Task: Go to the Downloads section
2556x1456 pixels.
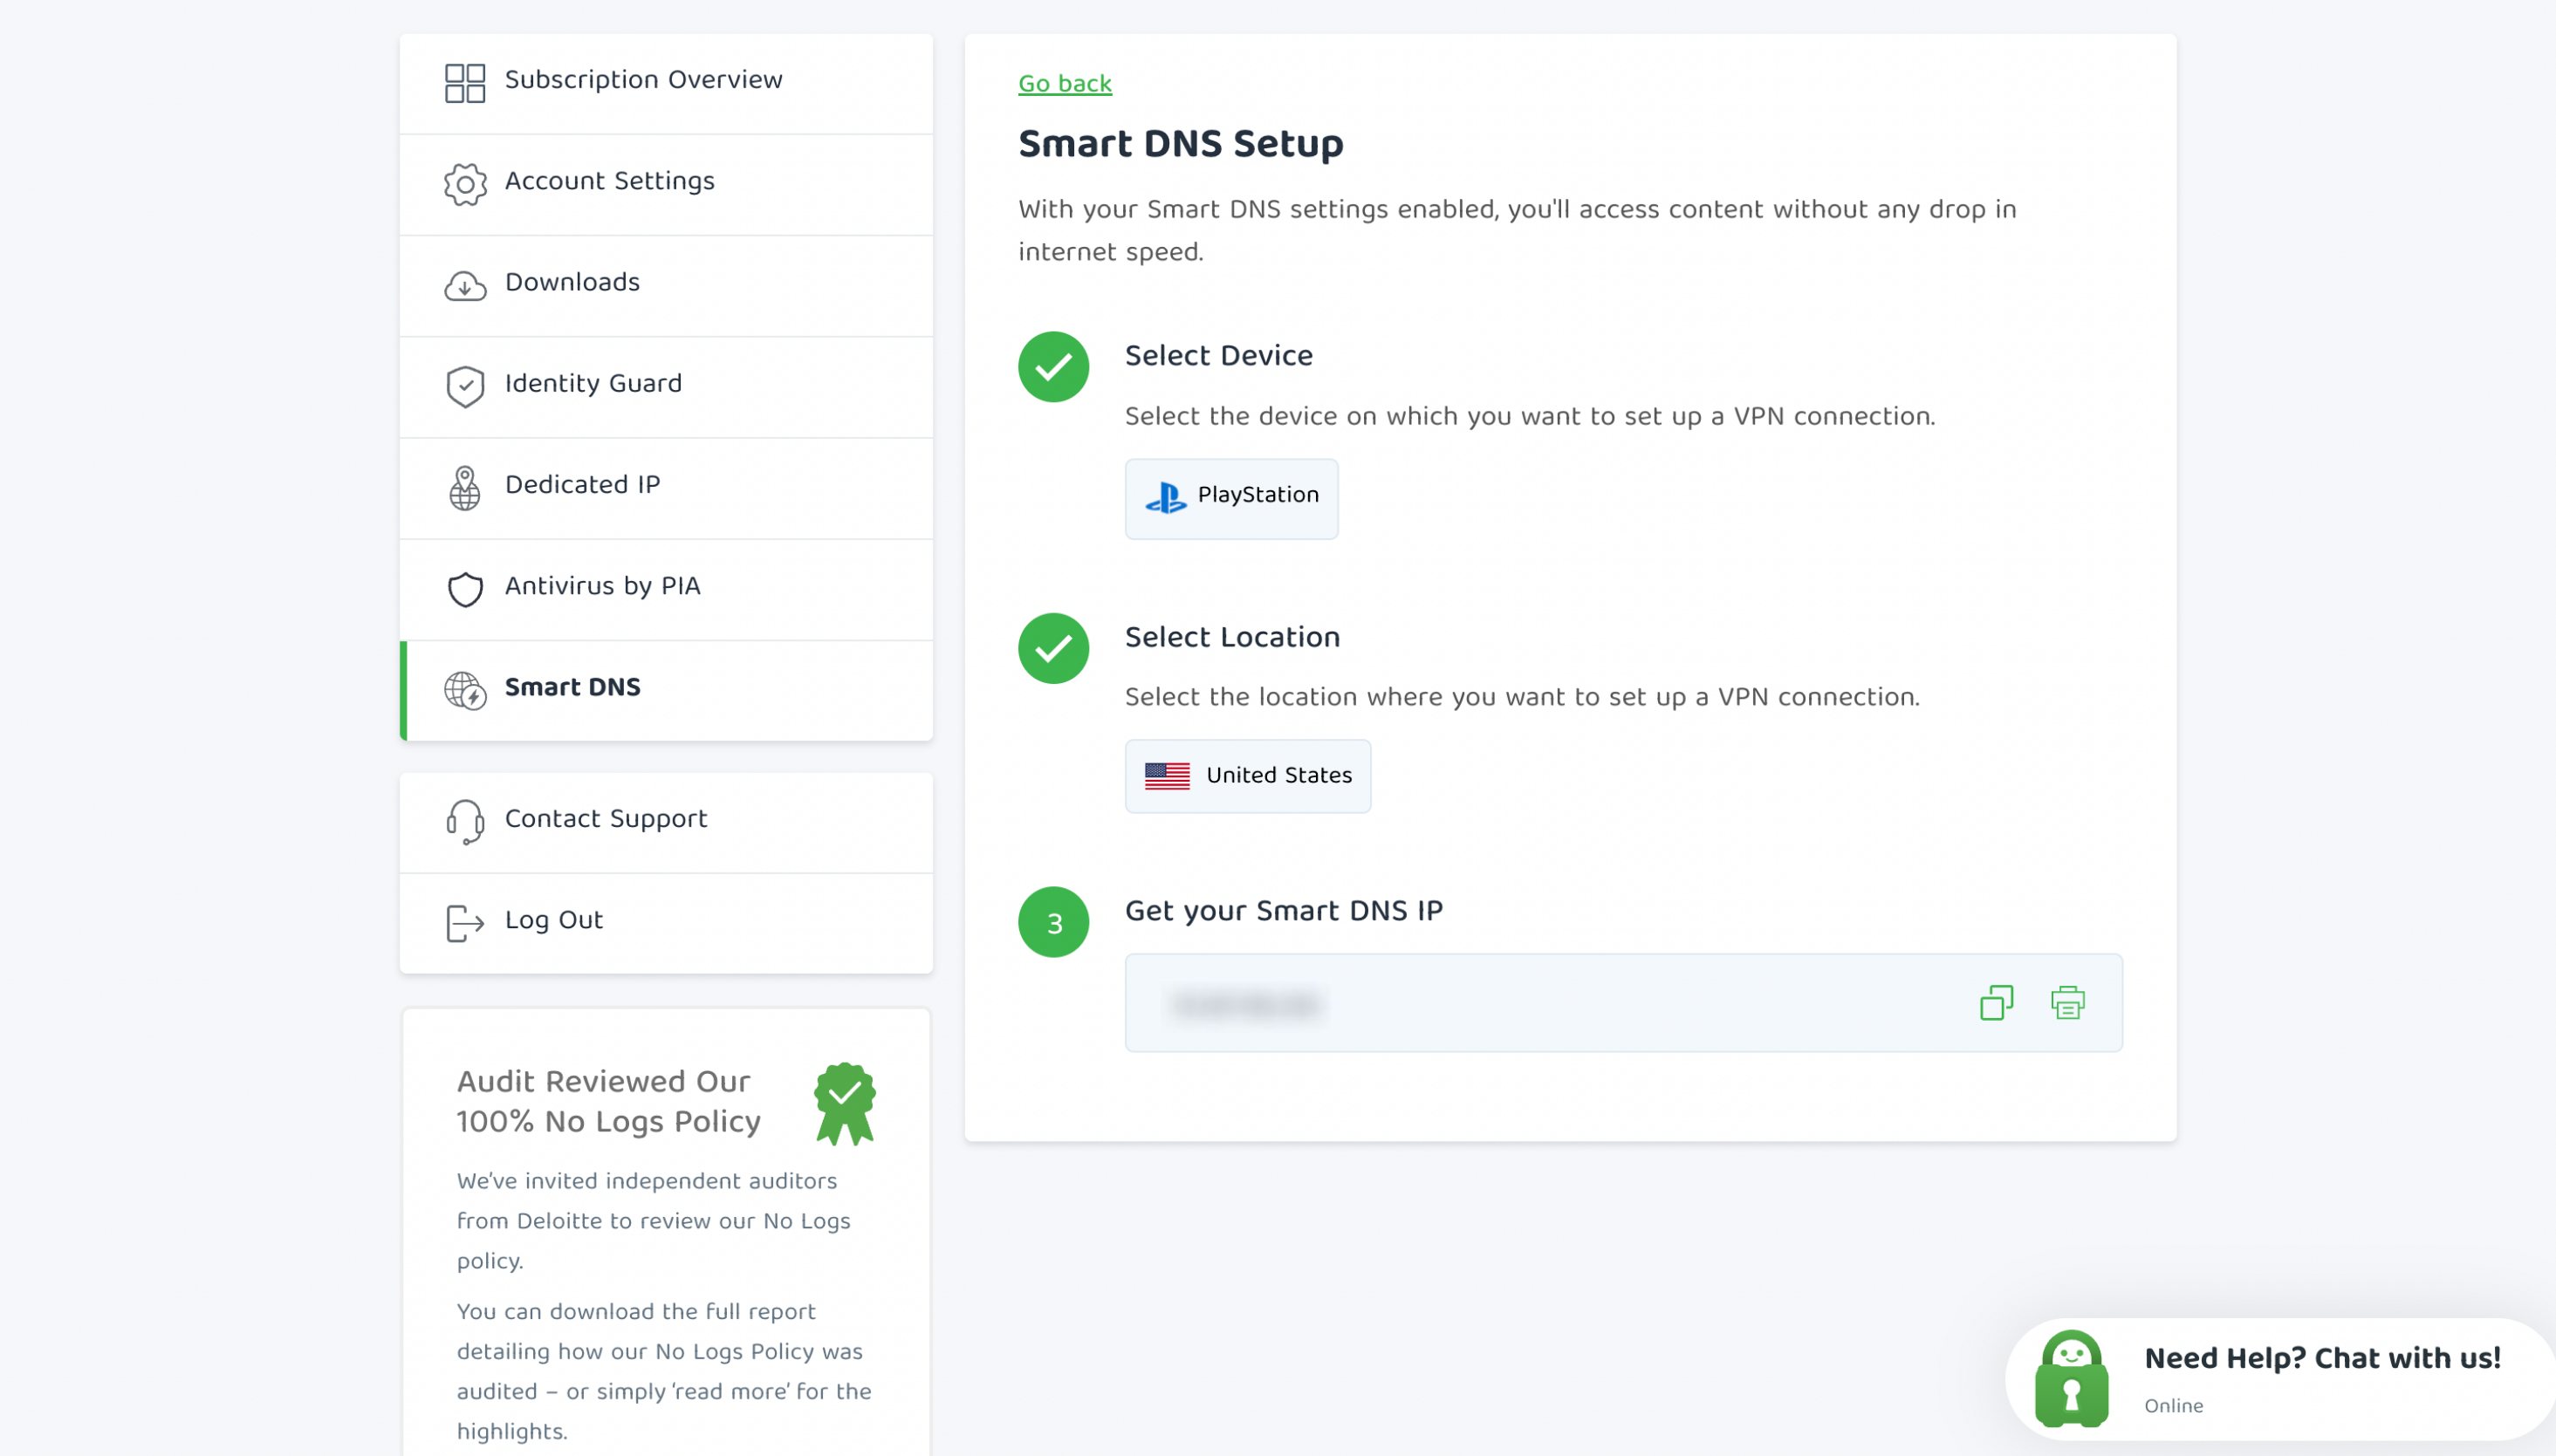Action: pos(666,286)
